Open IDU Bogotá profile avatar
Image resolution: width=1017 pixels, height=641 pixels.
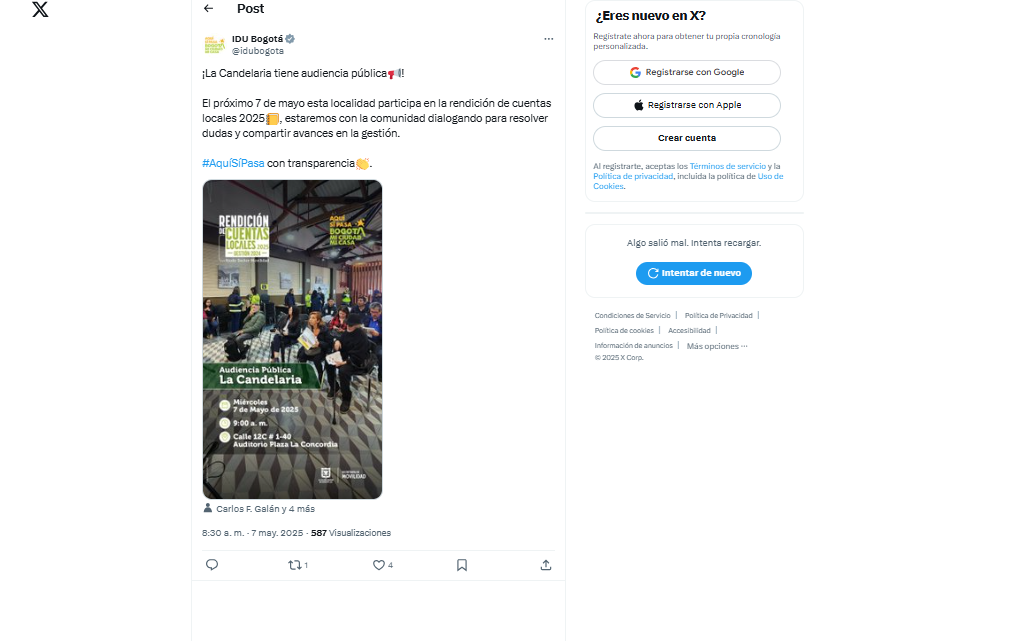(215, 45)
